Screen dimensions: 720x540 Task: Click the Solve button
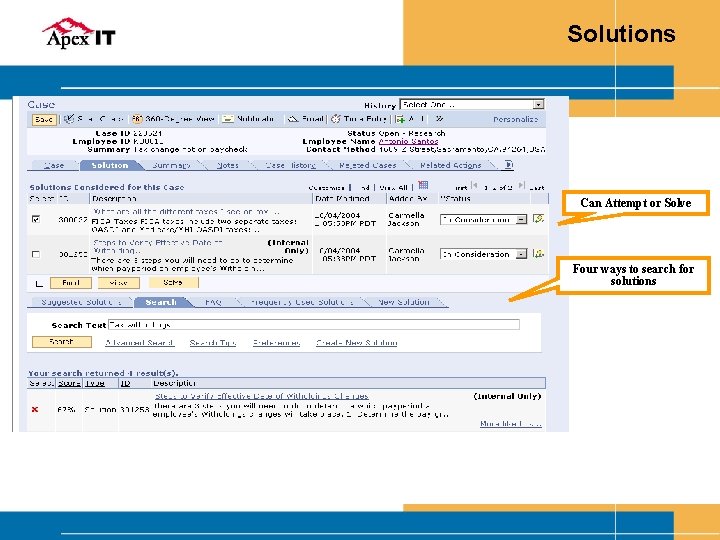point(173,282)
